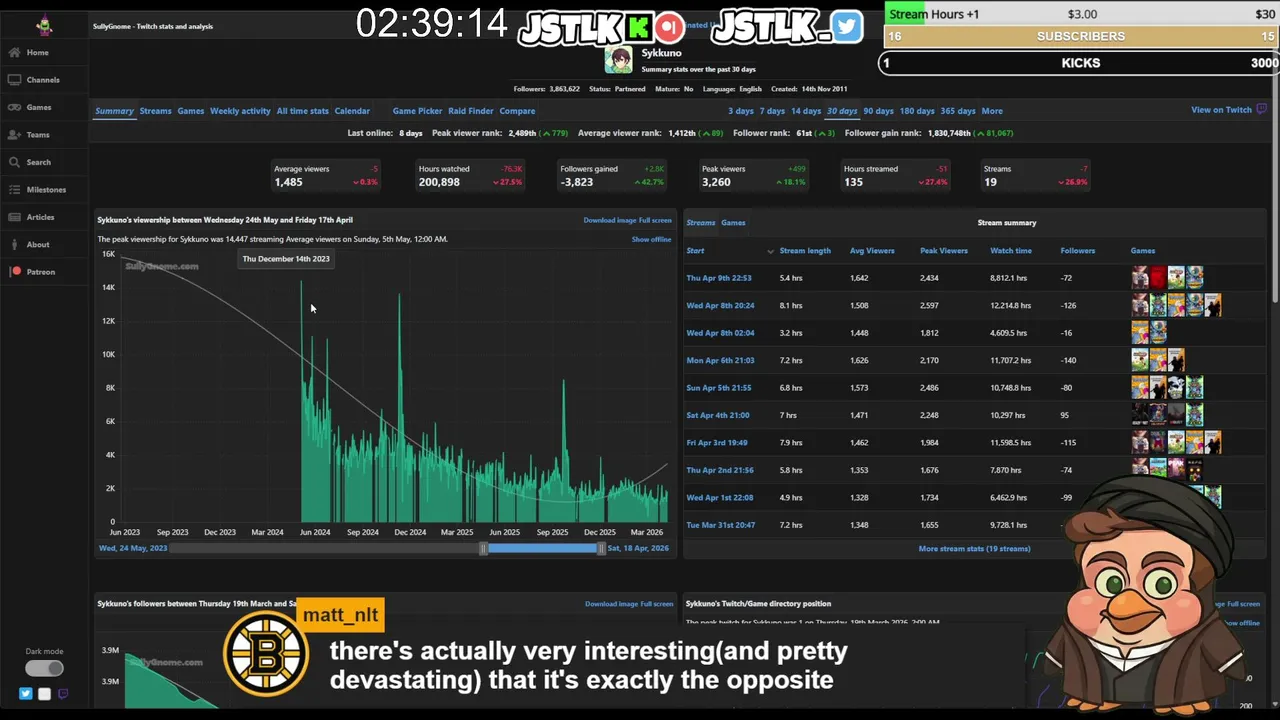Open the Tue Mar 31st 20:47 stream

click(x=720, y=525)
